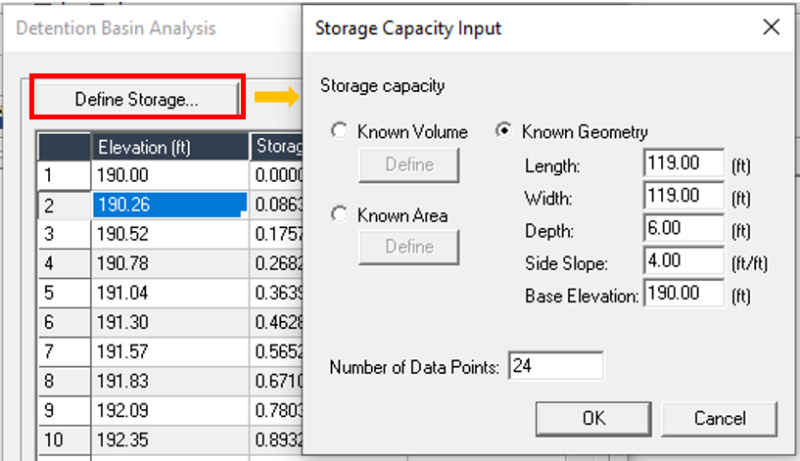Click the Depth input field
Screen dimensions: 800x461
[684, 229]
